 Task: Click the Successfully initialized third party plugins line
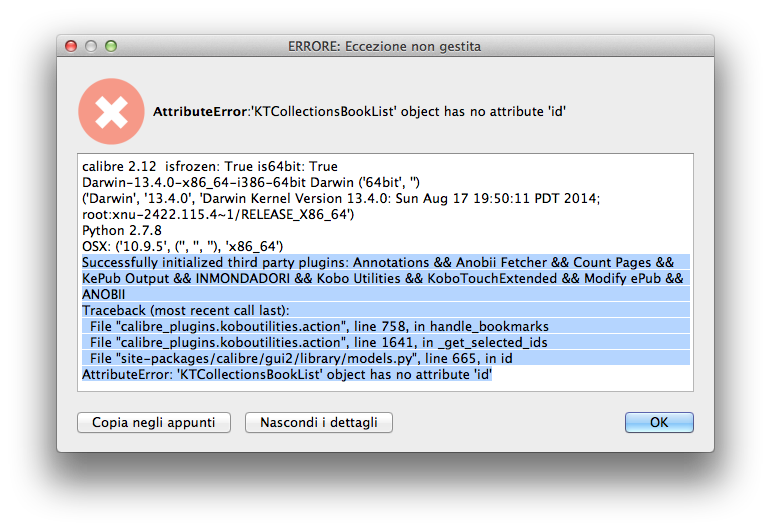tap(382, 262)
